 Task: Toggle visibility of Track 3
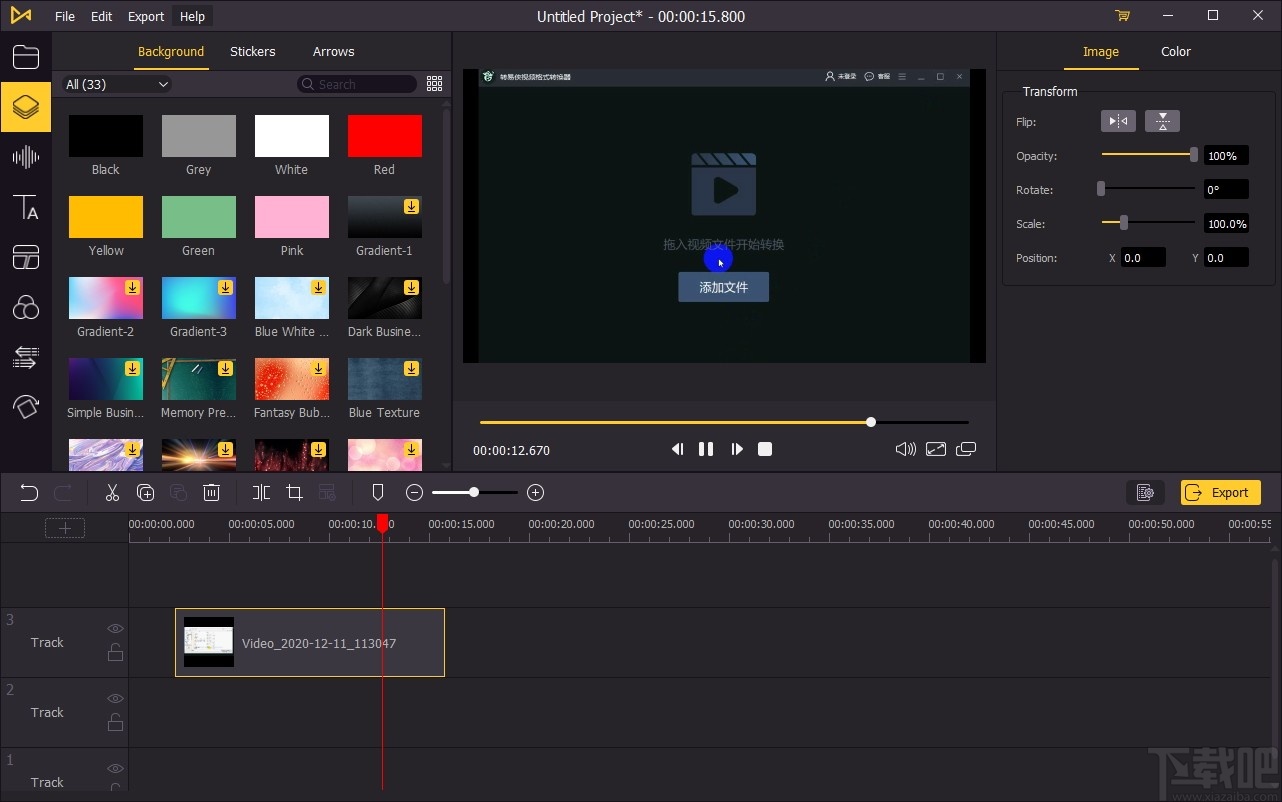(x=115, y=628)
